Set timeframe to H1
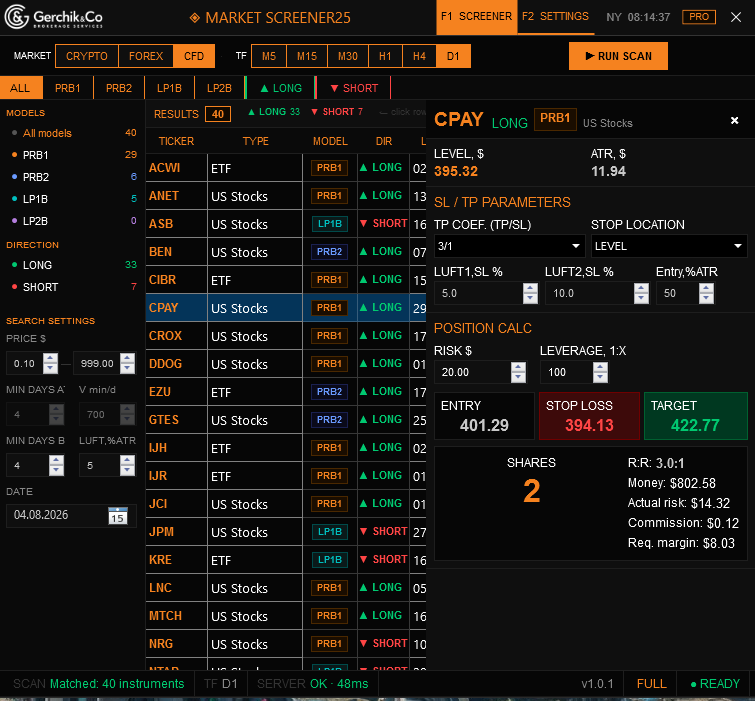755x701 pixels. pos(385,56)
